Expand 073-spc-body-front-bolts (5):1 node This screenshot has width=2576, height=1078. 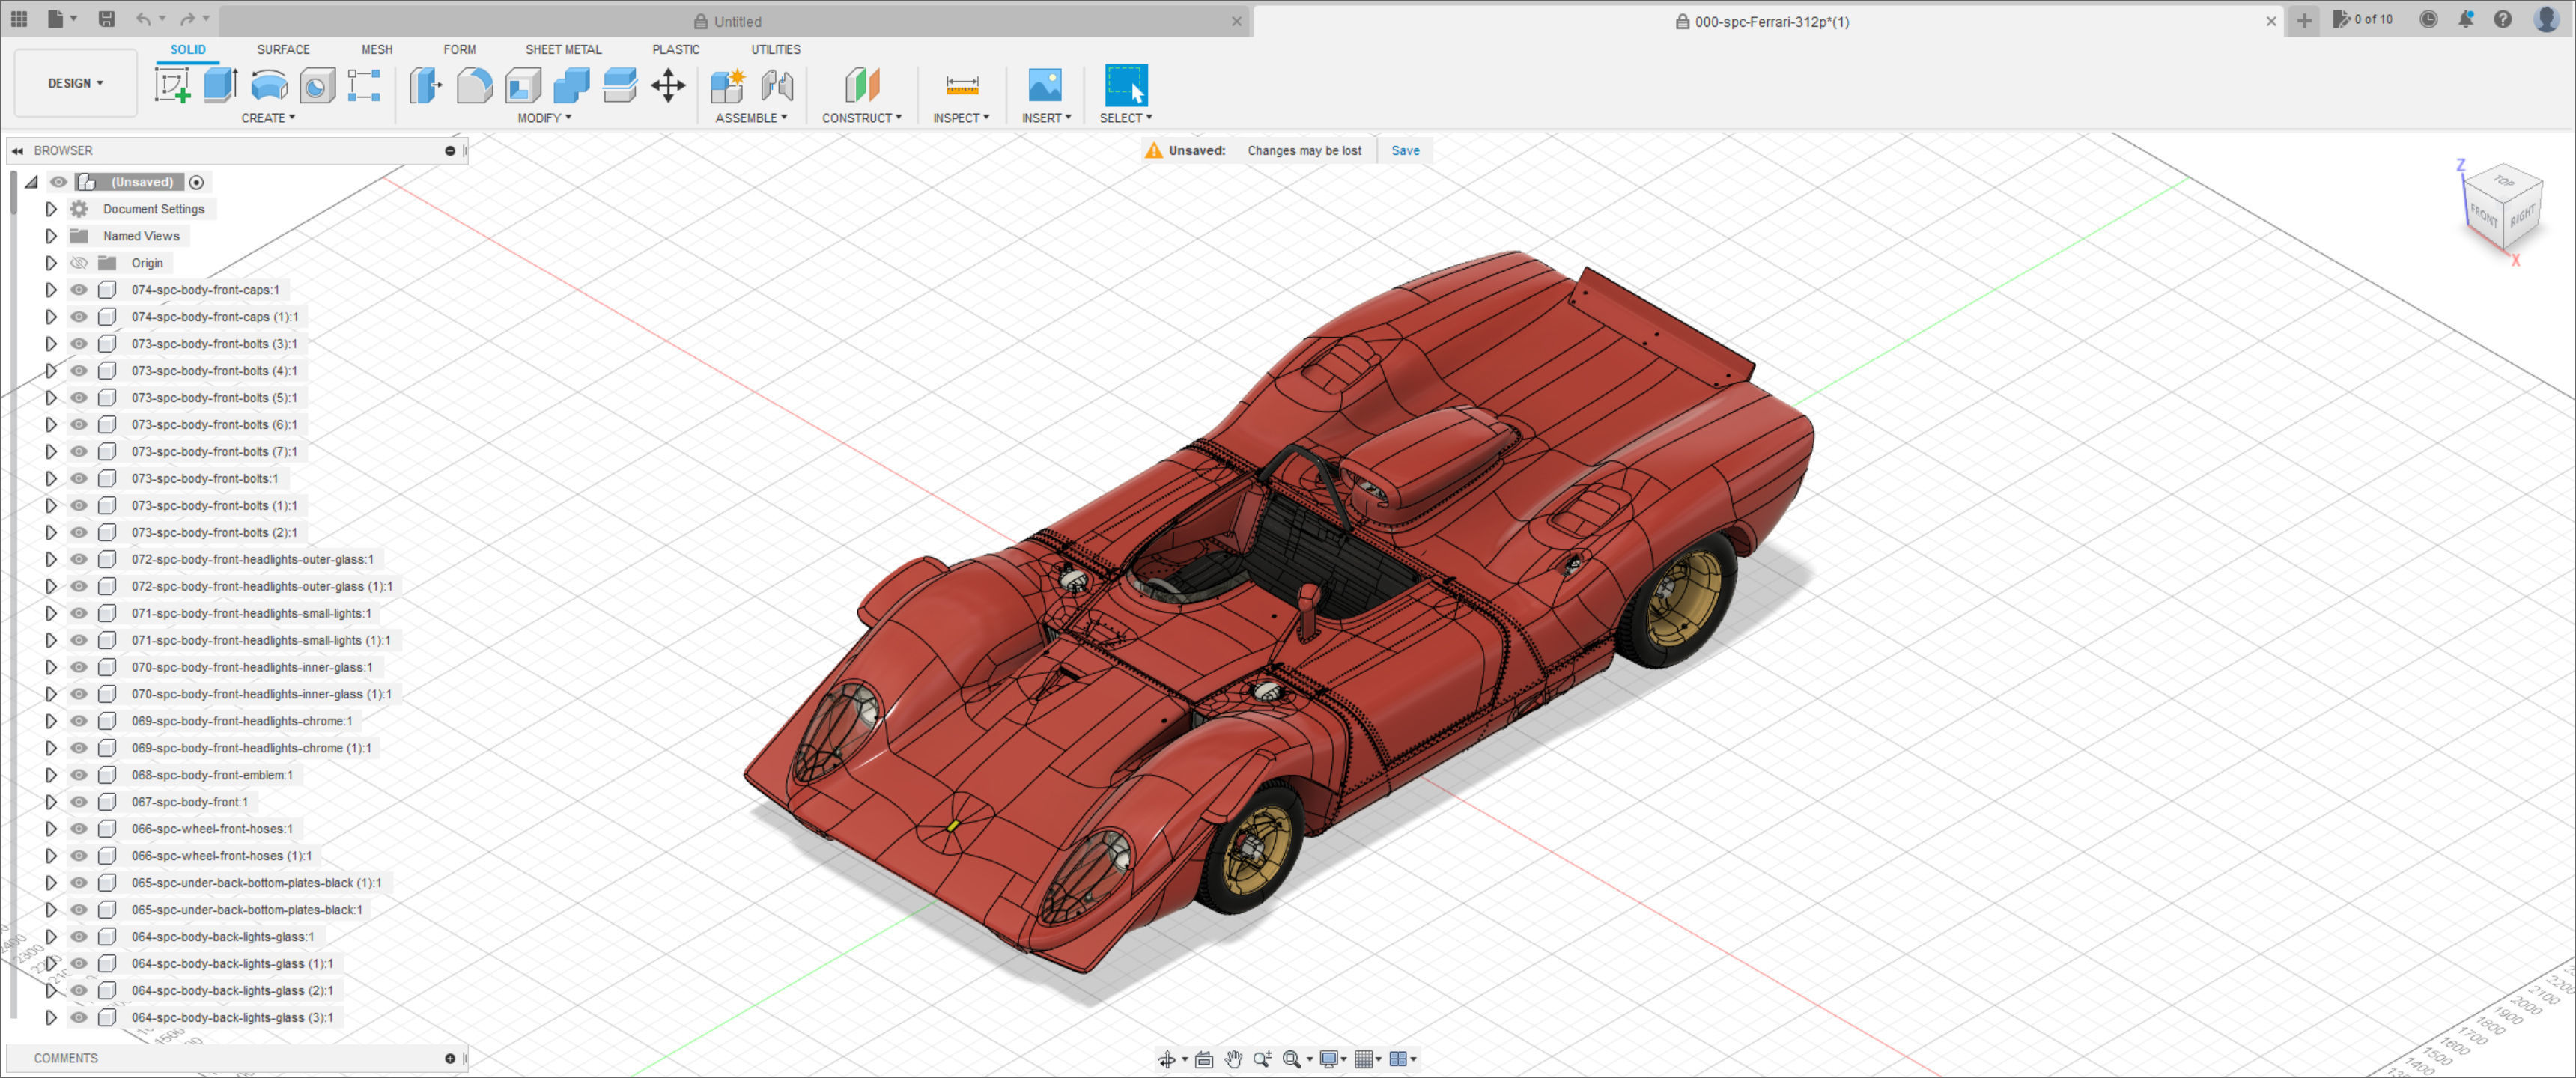tap(51, 398)
